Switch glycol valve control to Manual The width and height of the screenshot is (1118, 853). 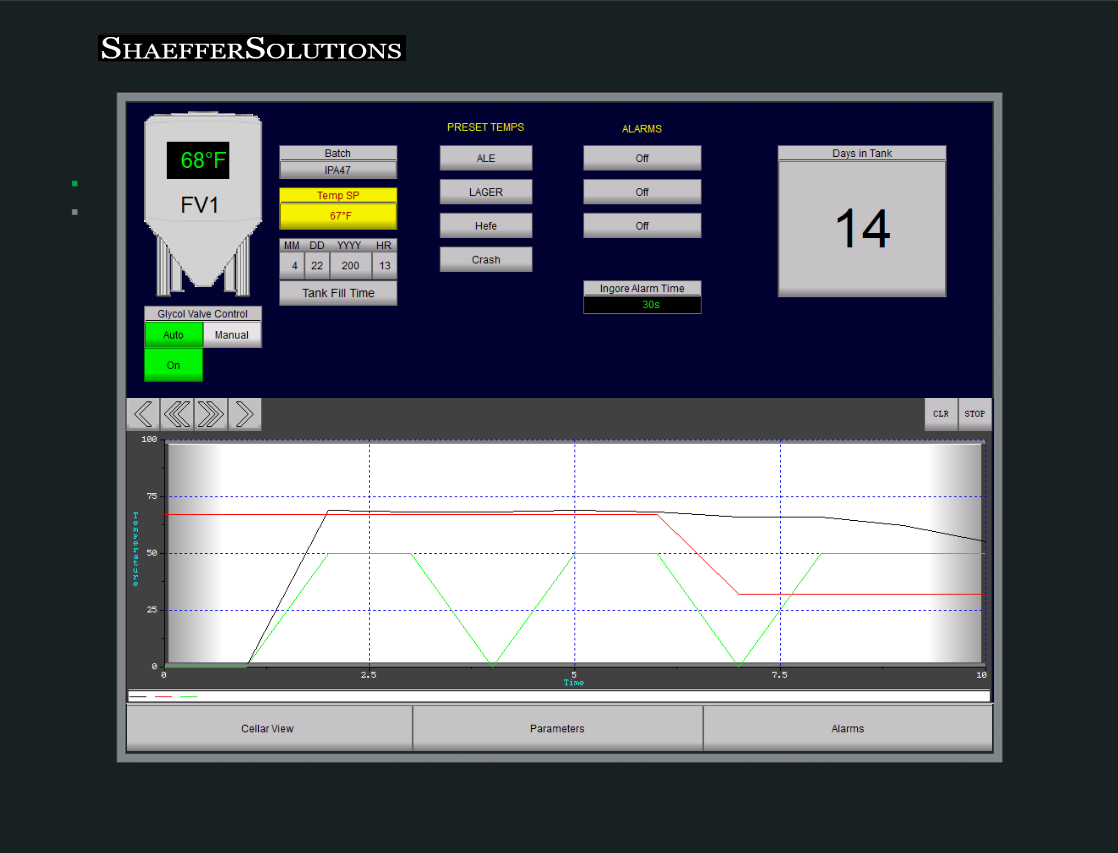pyautogui.click(x=232, y=334)
